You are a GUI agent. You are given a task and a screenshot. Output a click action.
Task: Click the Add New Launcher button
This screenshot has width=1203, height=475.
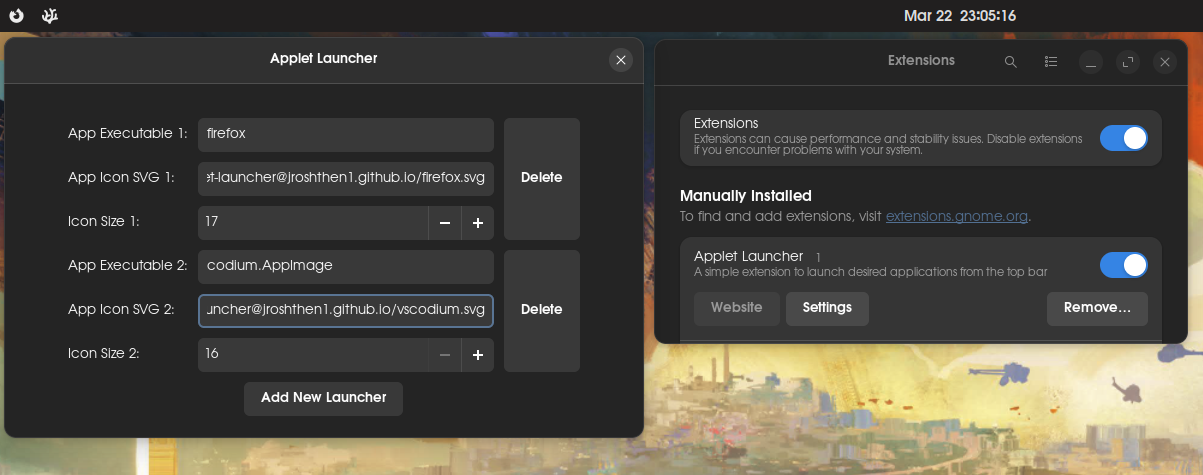(323, 398)
